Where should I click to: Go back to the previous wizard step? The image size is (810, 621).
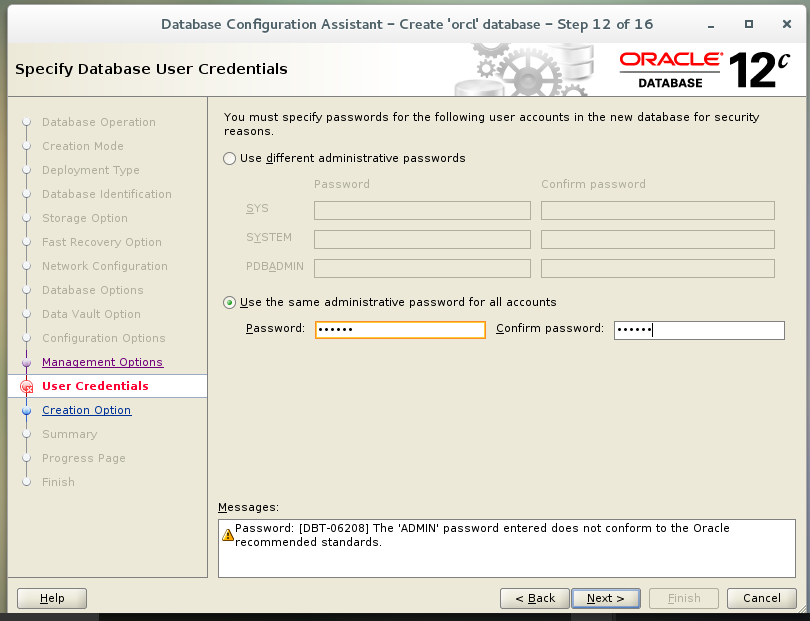(x=534, y=597)
